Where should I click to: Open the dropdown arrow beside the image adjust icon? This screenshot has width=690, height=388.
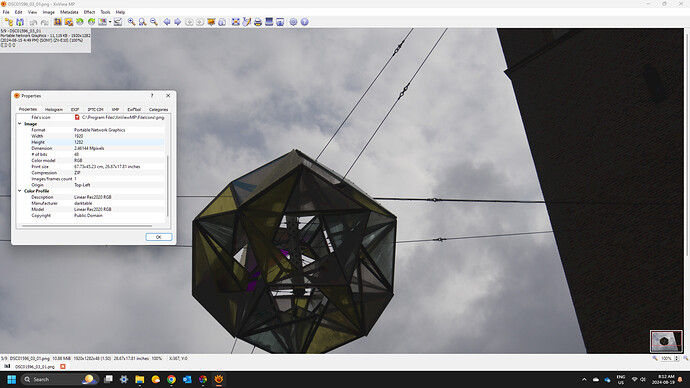coord(110,22)
